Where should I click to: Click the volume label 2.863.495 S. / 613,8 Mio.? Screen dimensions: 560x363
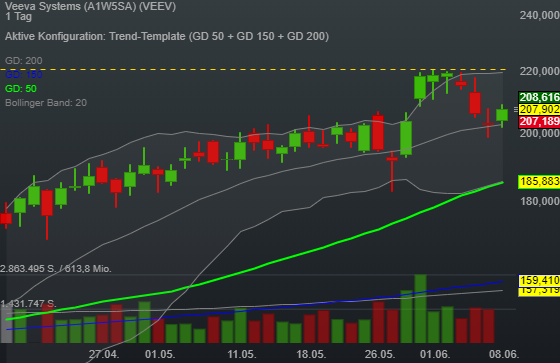point(56,269)
